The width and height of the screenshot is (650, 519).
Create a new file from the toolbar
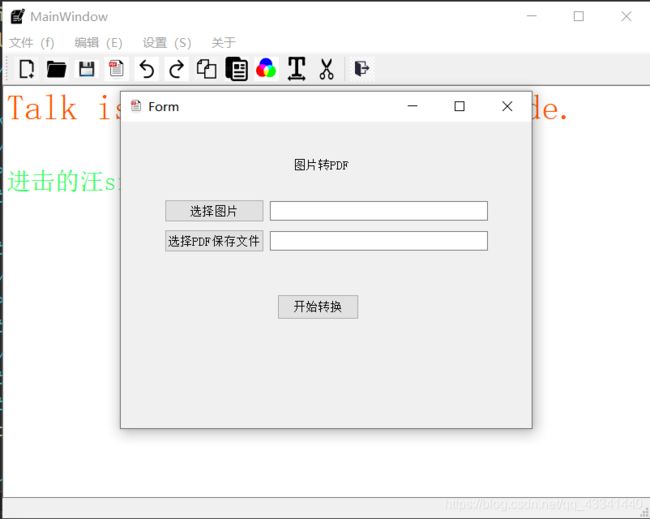(x=27, y=69)
